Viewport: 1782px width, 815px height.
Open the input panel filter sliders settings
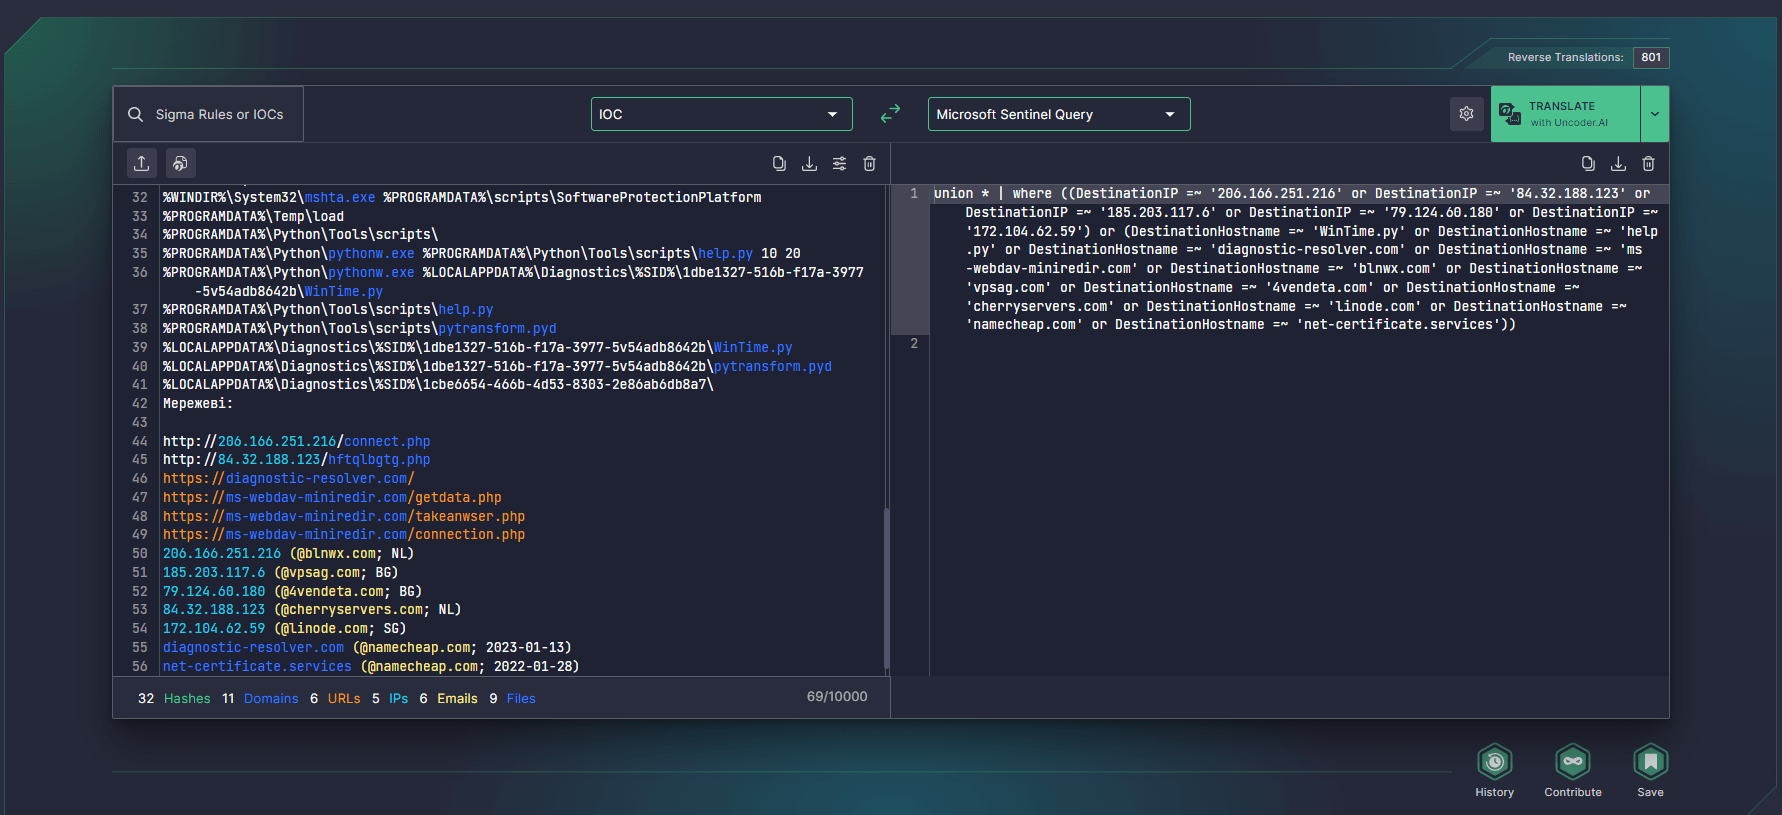pos(839,164)
